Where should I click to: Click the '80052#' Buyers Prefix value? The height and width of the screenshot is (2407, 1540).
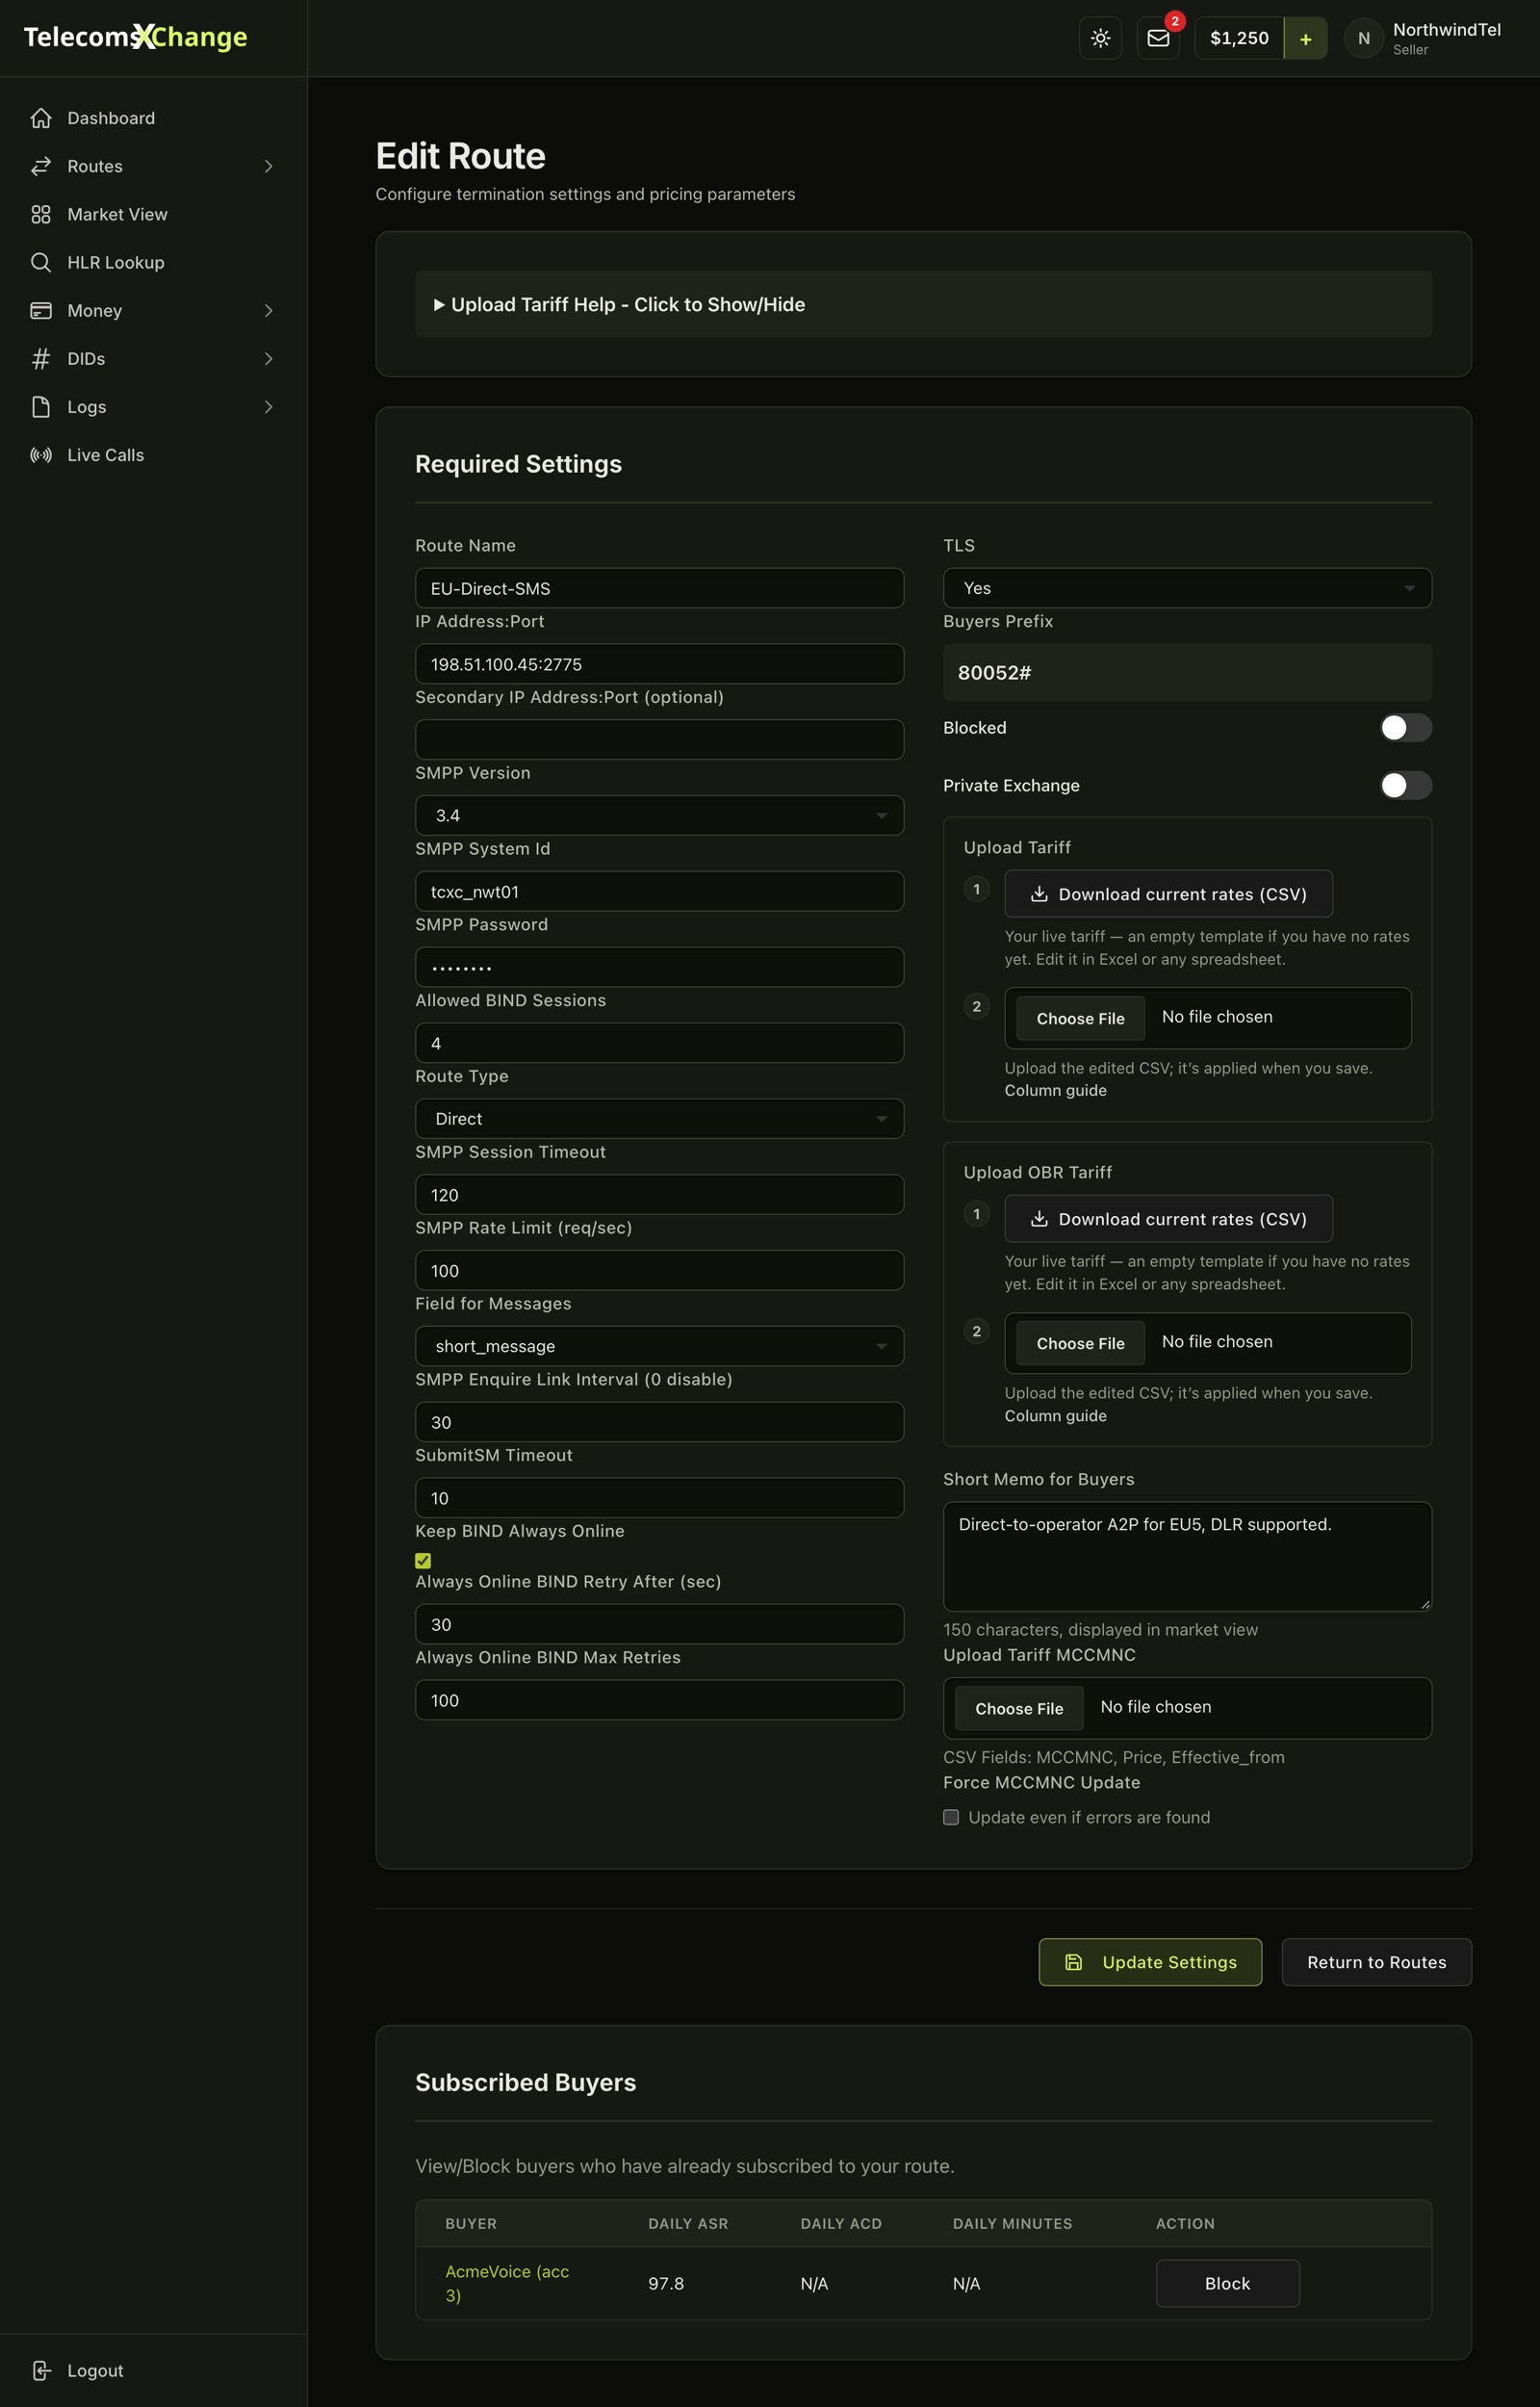994,672
